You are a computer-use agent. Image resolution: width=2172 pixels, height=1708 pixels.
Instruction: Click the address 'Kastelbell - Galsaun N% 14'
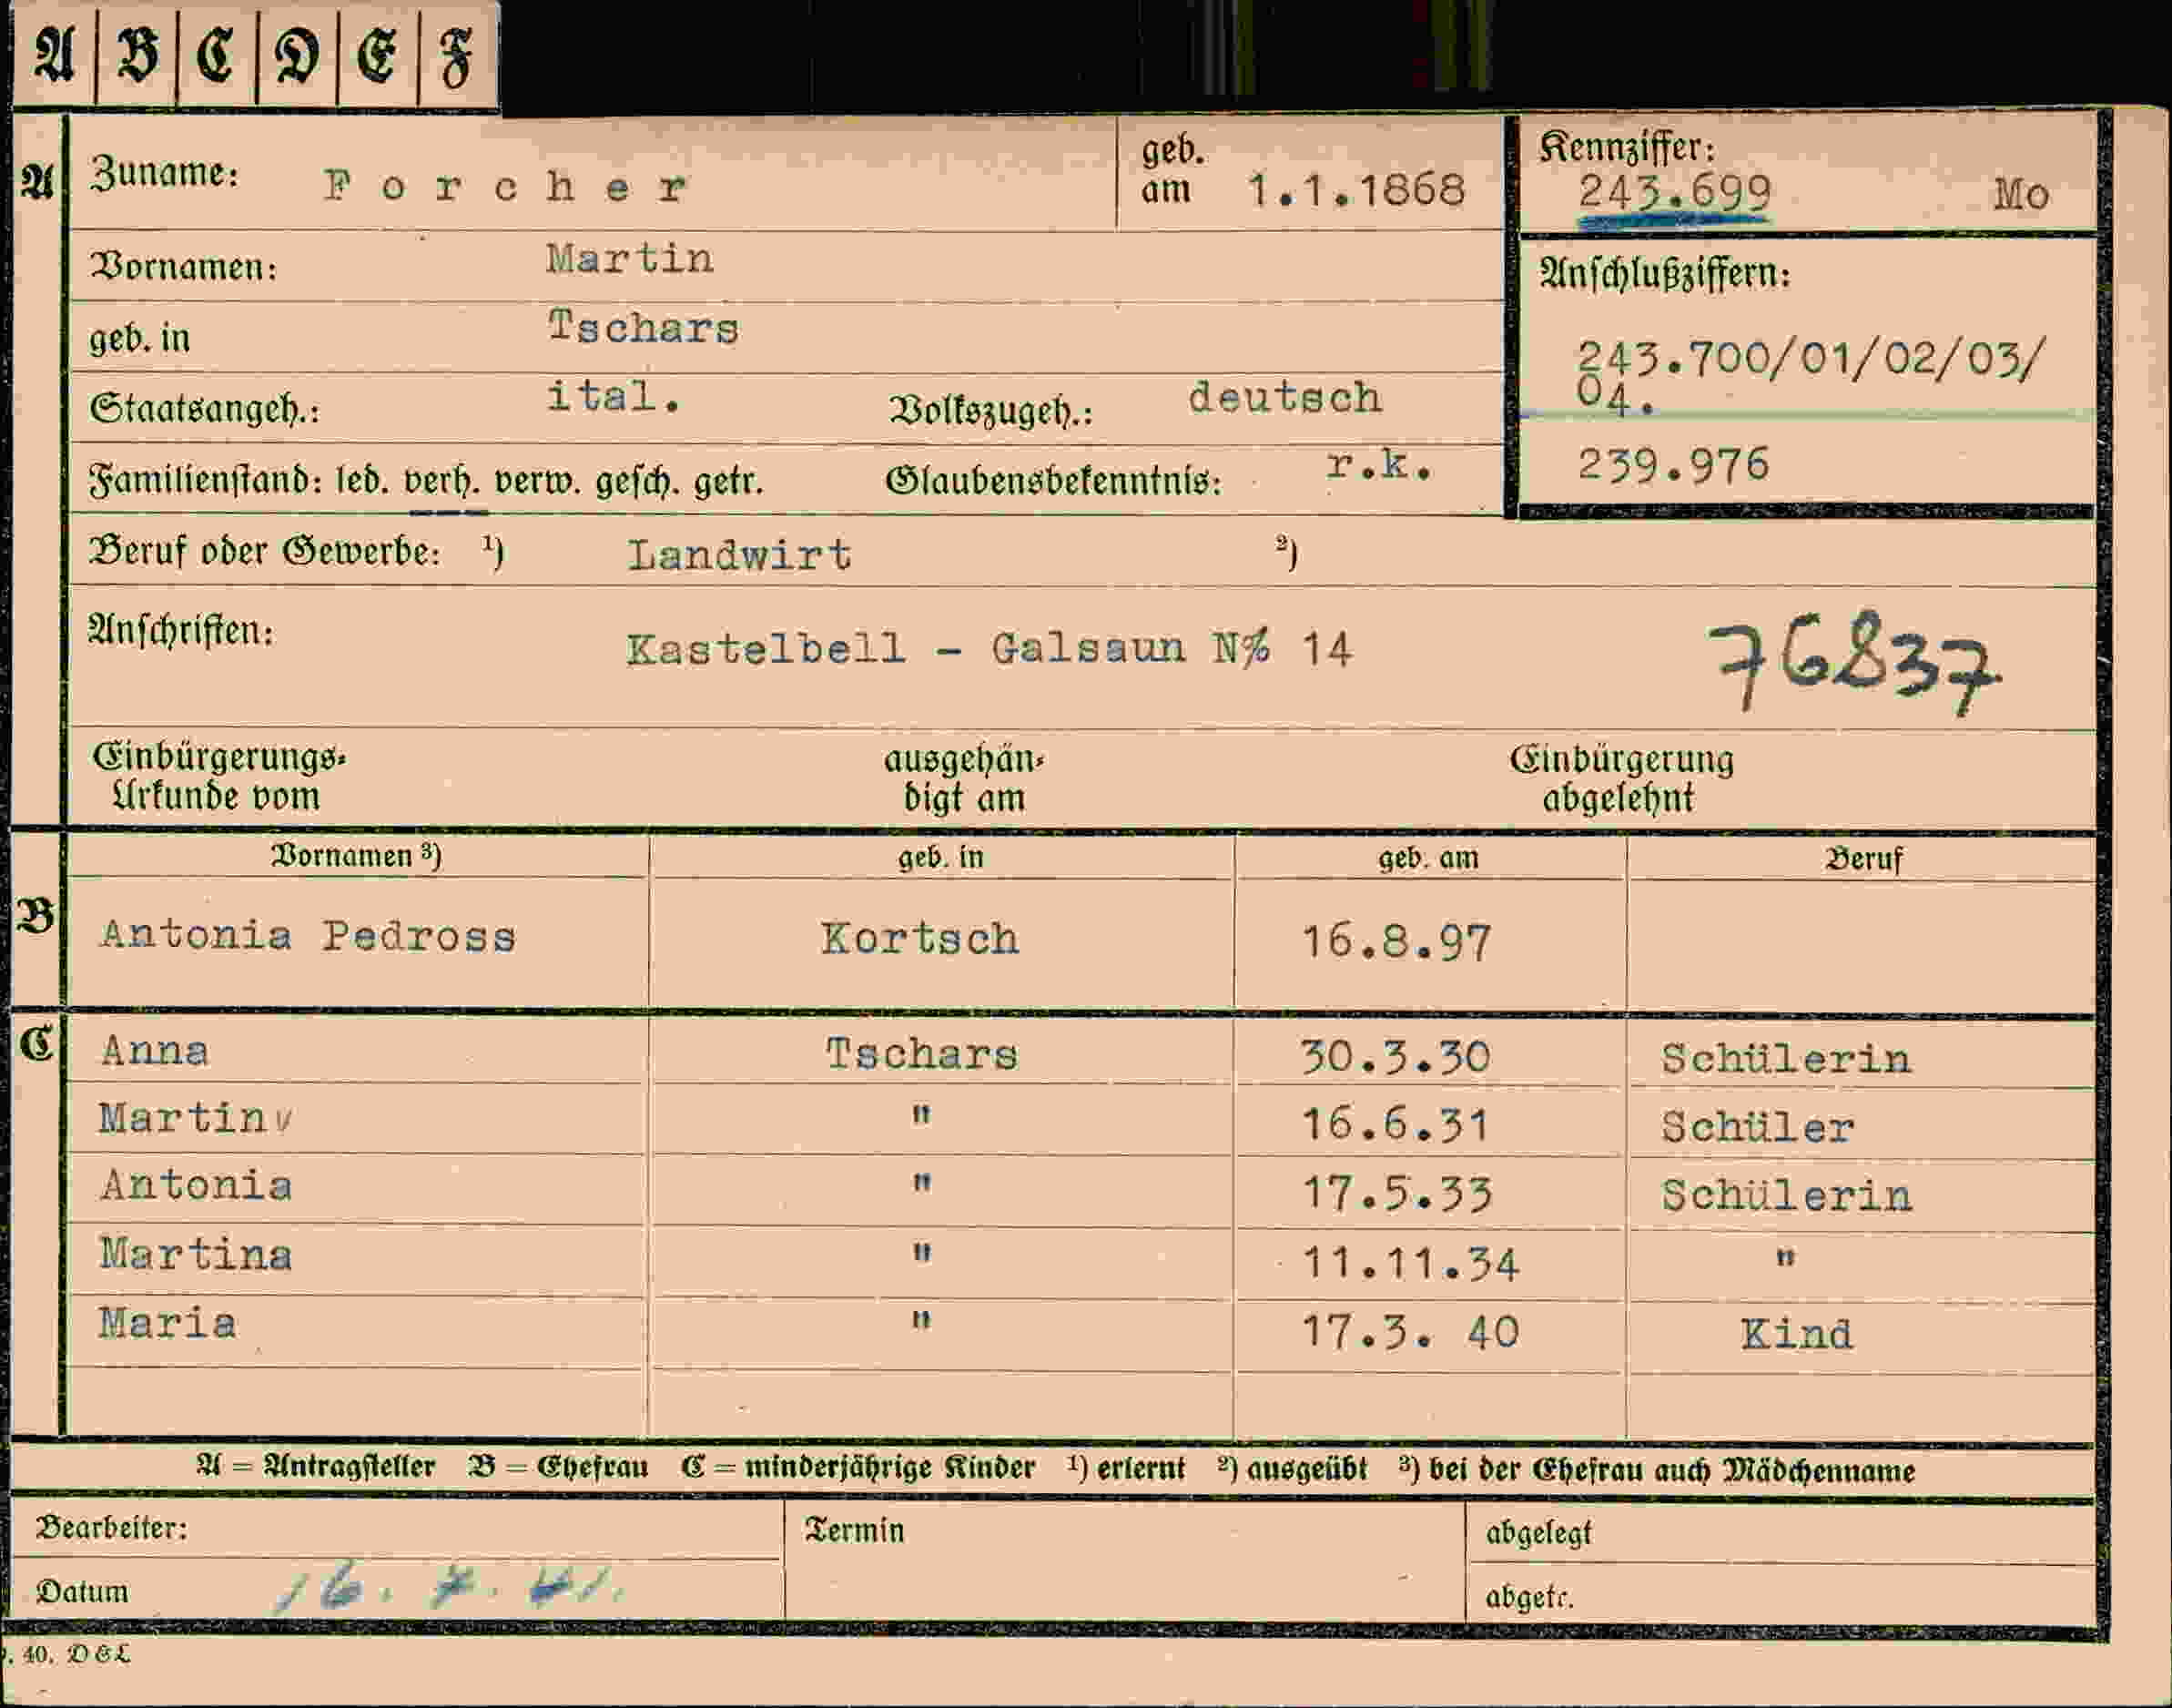point(989,649)
